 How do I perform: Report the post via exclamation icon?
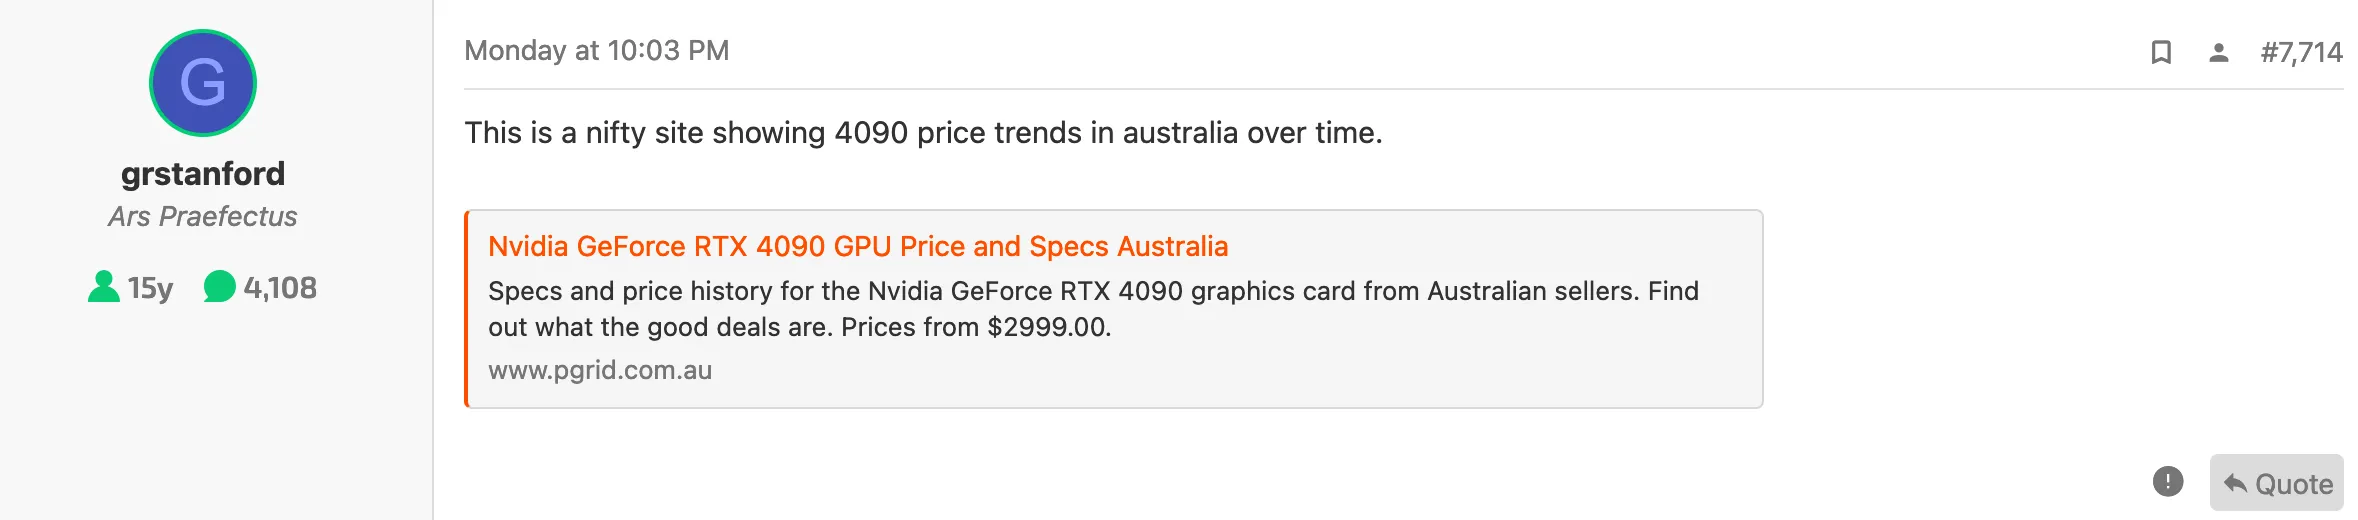pos(2168,482)
